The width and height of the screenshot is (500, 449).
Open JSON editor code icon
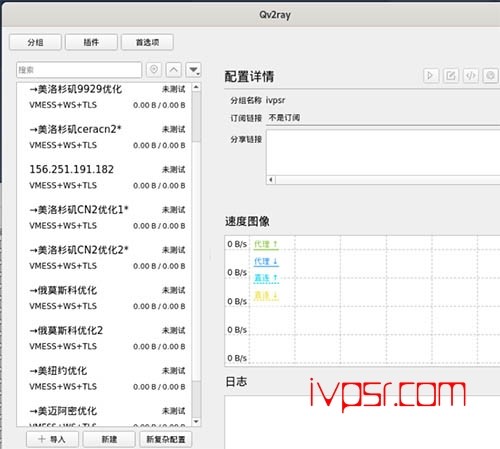pyautogui.click(x=471, y=76)
